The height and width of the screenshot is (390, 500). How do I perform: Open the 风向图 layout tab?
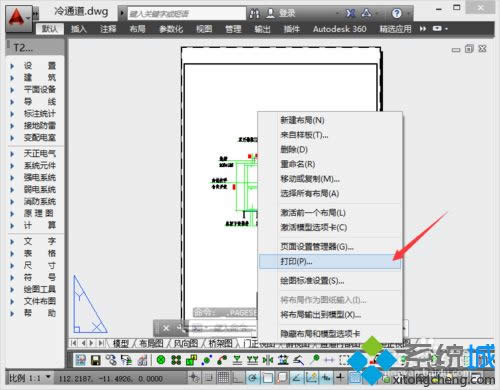click(186, 343)
